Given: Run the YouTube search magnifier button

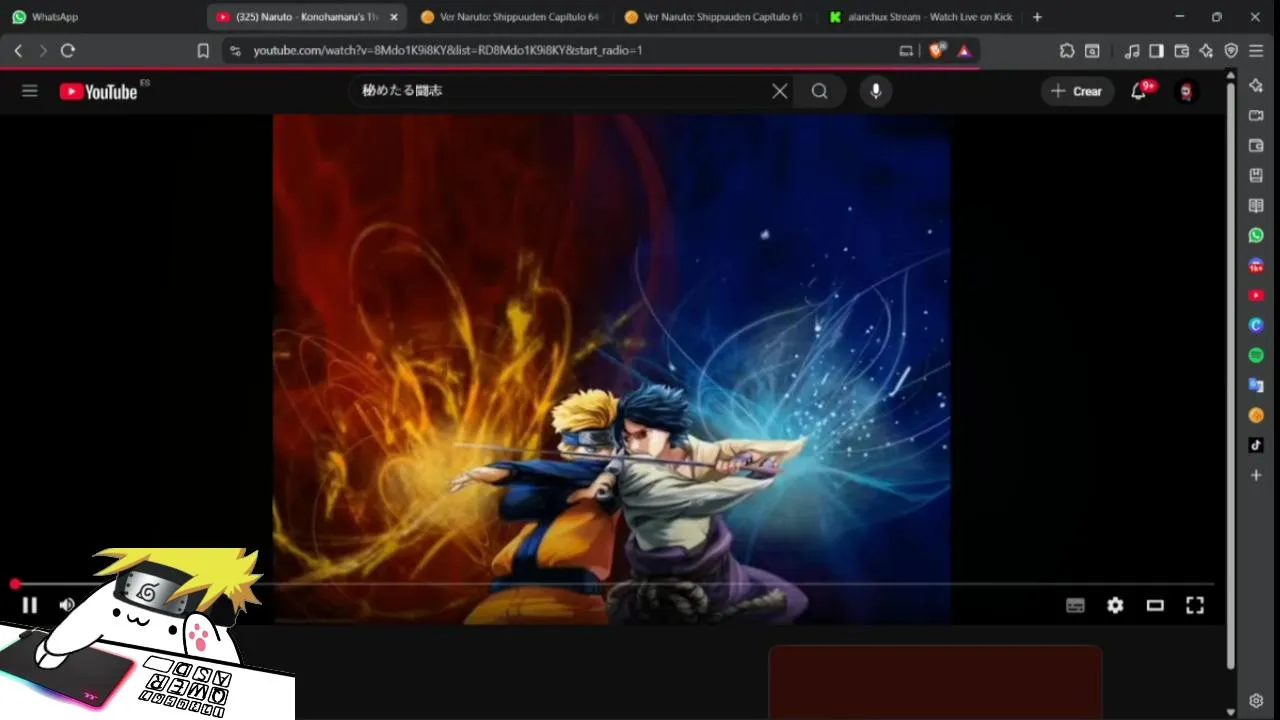Looking at the screenshot, I should 820,91.
